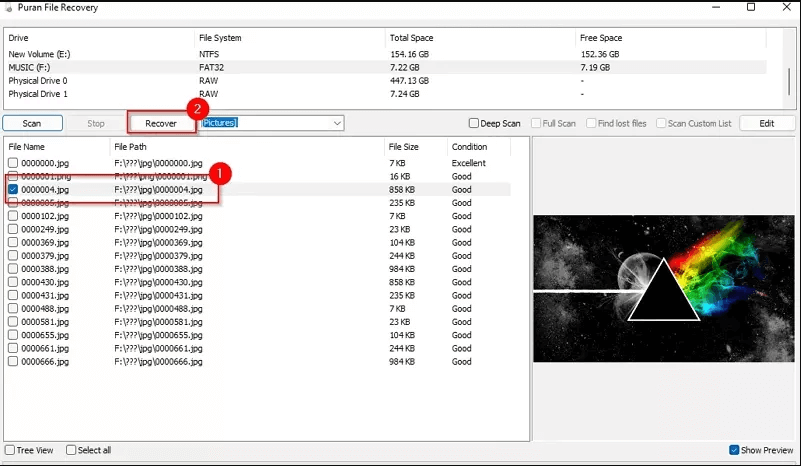Screen dimensions: 801x466
Task: Start a scan with the Scan button
Action: pyautogui.click(x=32, y=123)
